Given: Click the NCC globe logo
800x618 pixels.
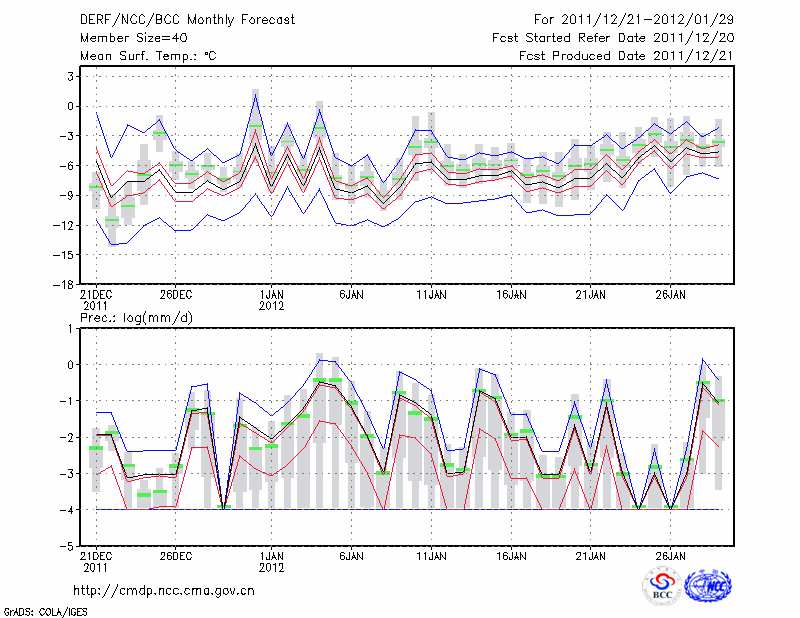Looking at the screenshot, I should 706,586.
